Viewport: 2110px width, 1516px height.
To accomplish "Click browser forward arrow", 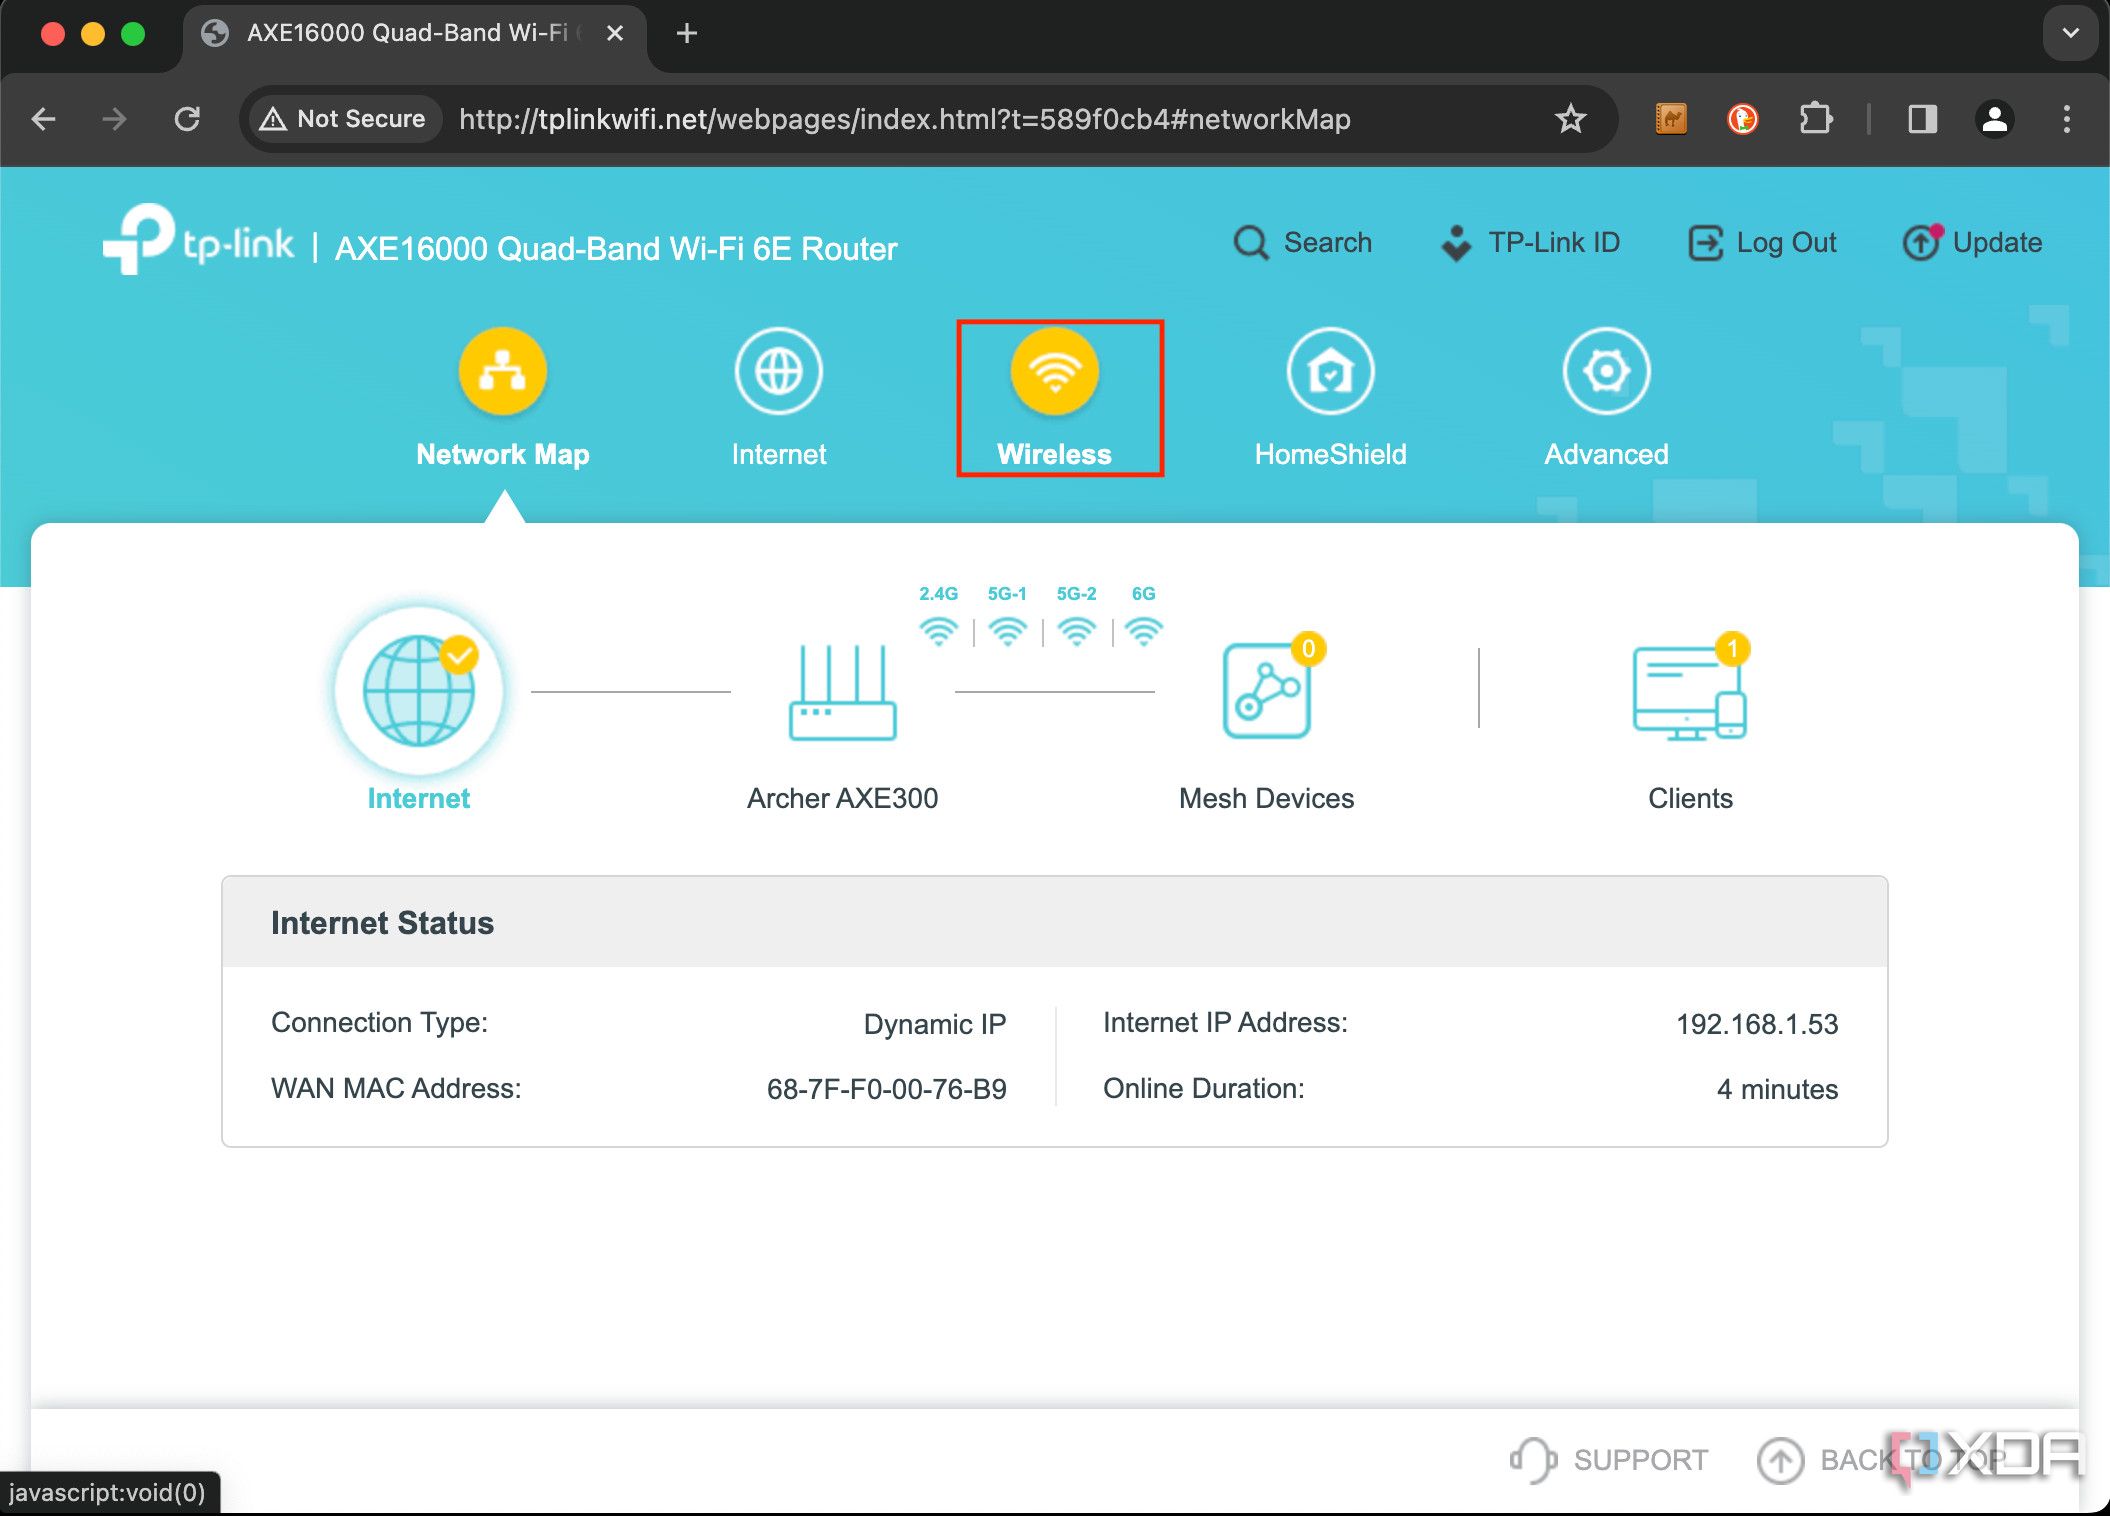I will tap(115, 119).
